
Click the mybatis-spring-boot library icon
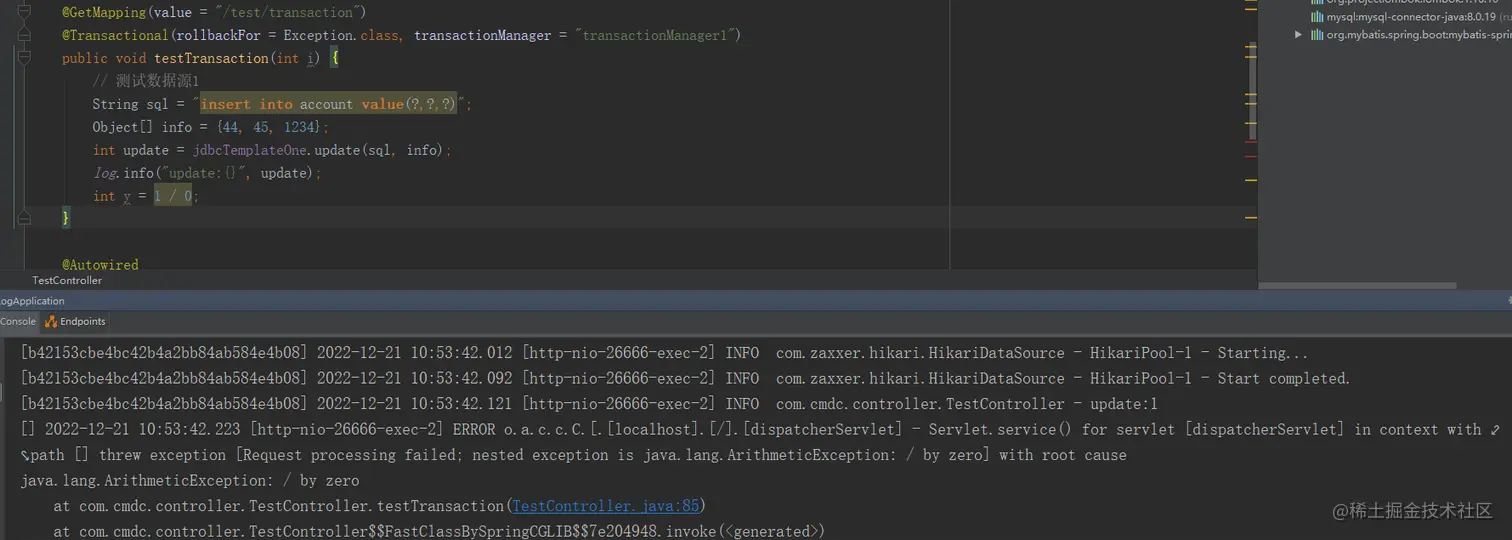[x=1317, y=35]
